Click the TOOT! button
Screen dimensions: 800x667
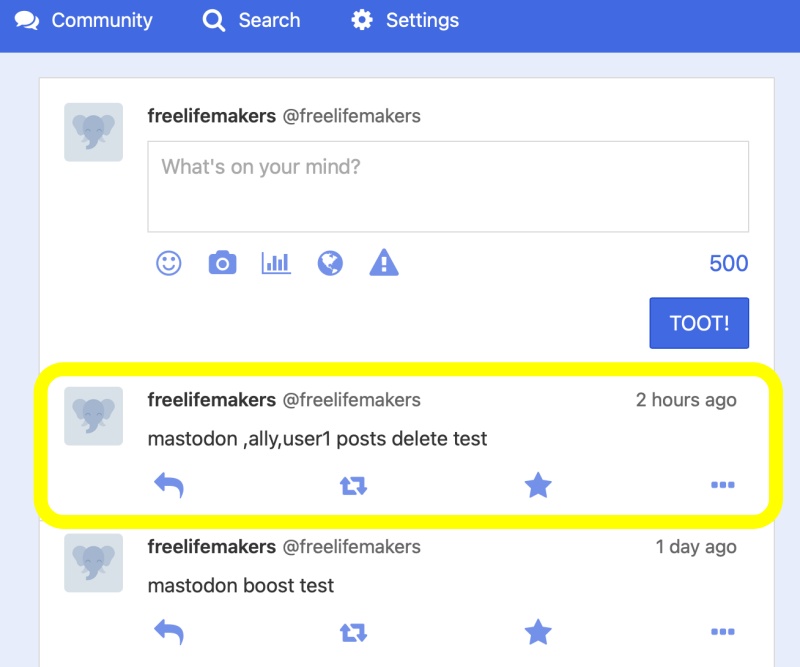point(699,323)
